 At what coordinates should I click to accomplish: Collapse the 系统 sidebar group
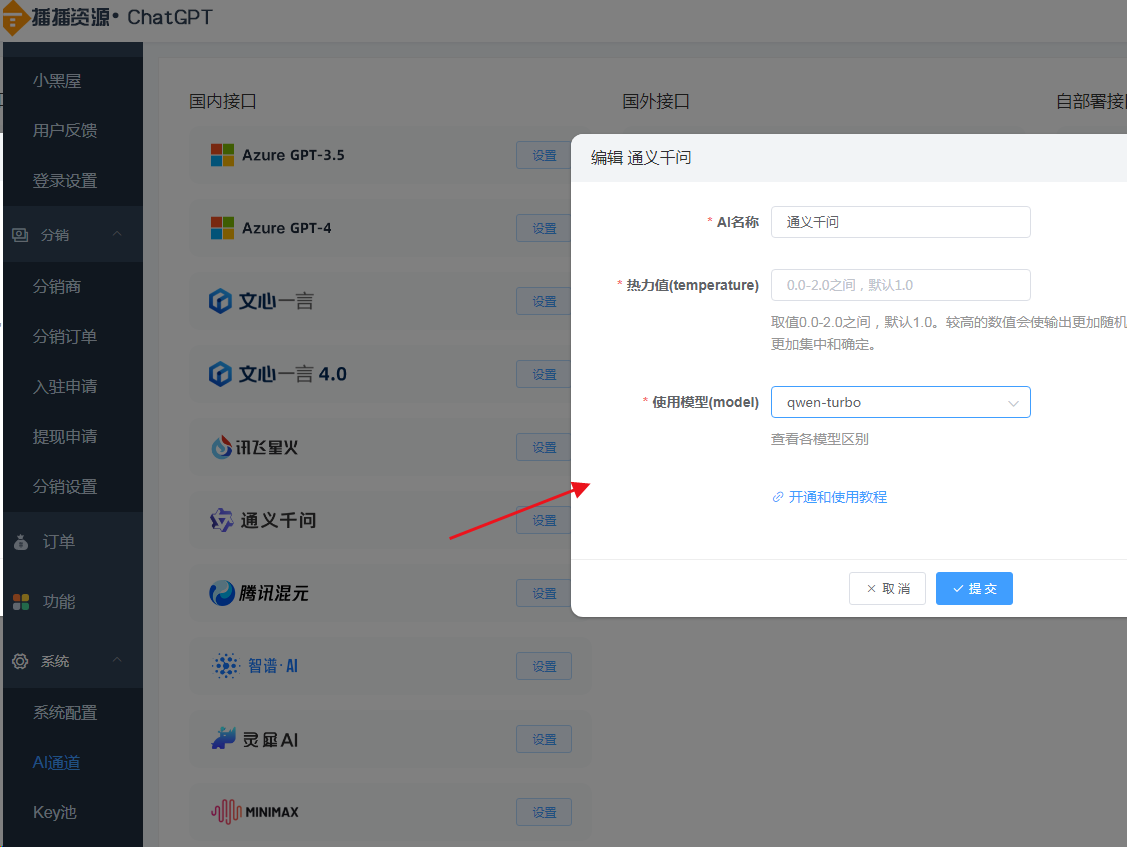click(117, 660)
